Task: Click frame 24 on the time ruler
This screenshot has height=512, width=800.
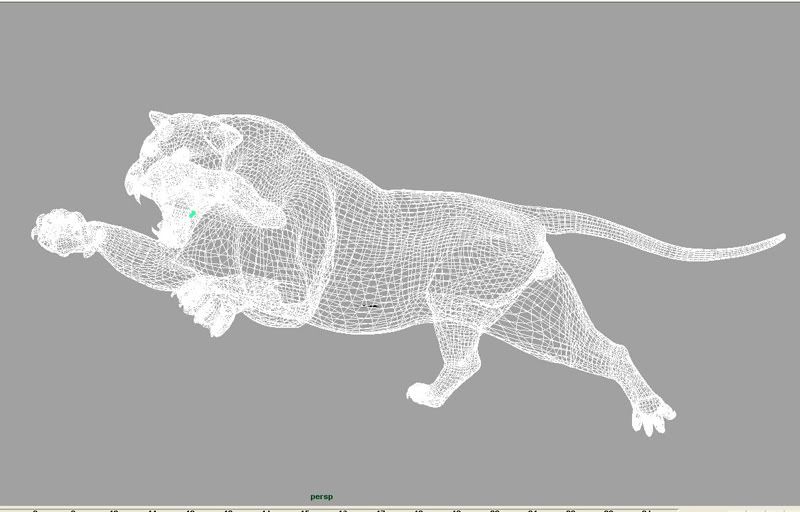Action: point(646,510)
